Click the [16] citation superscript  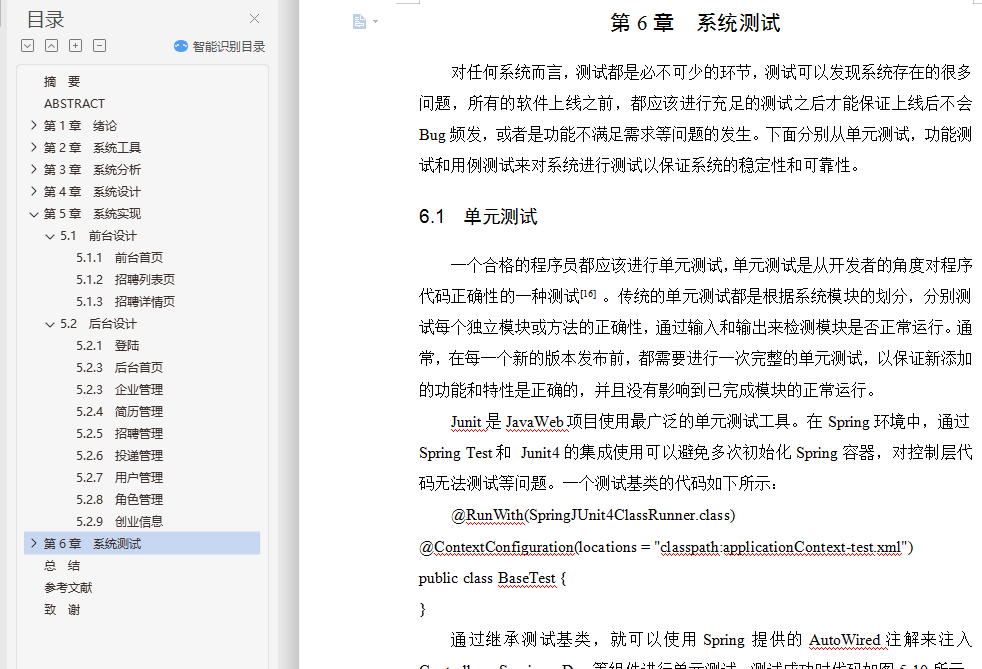[588, 293]
